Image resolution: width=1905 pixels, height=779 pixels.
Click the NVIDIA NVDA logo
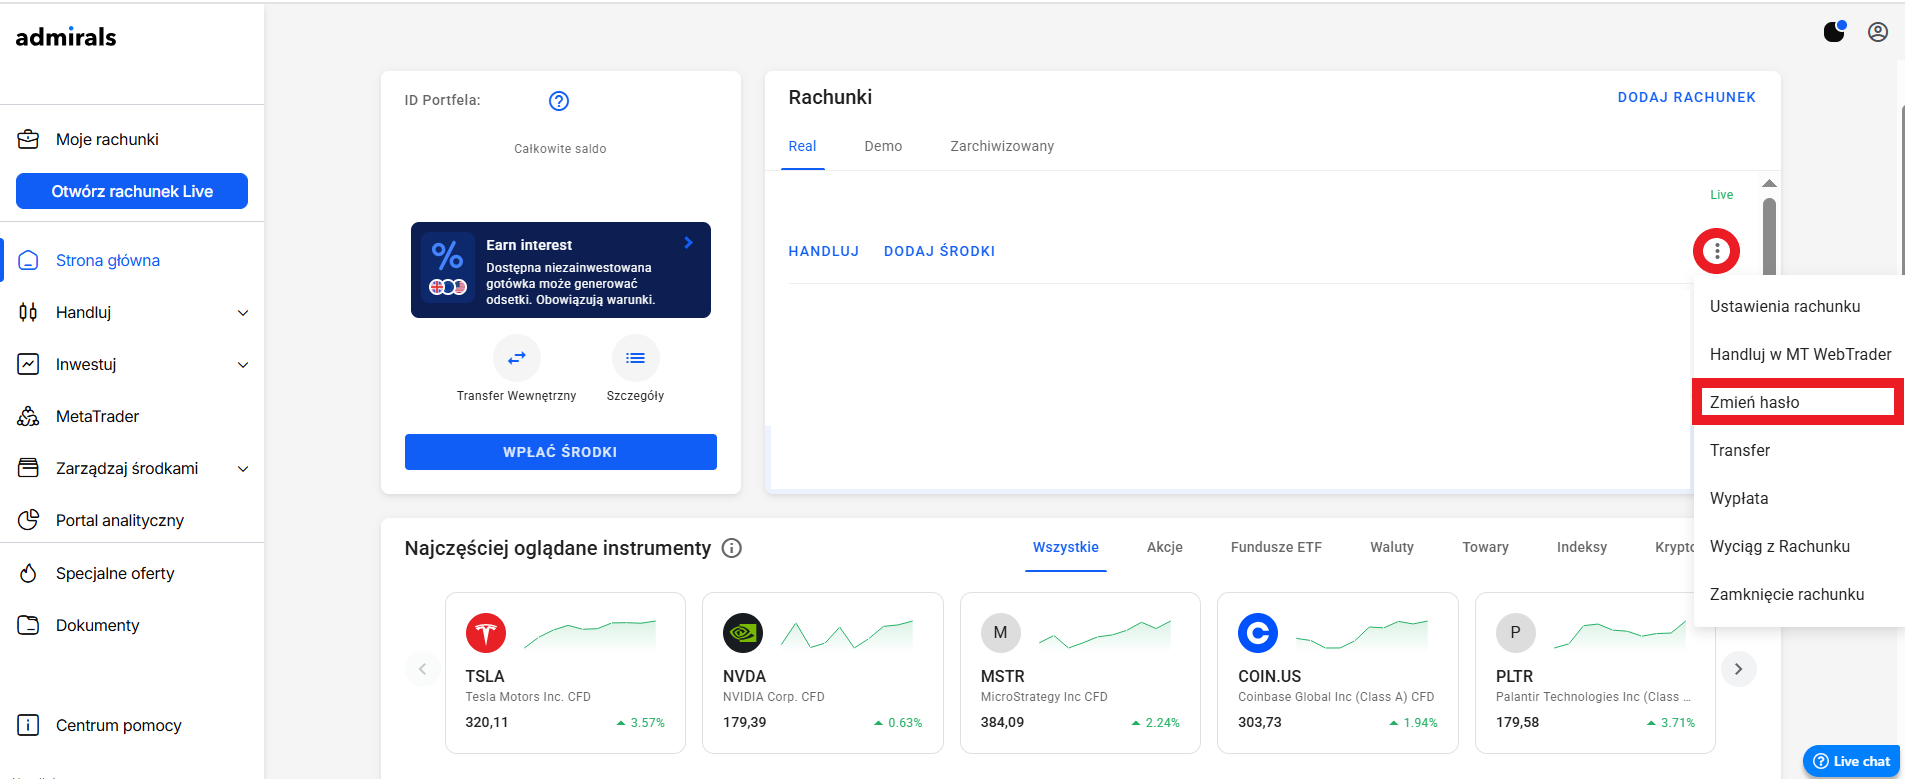point(743,633)
